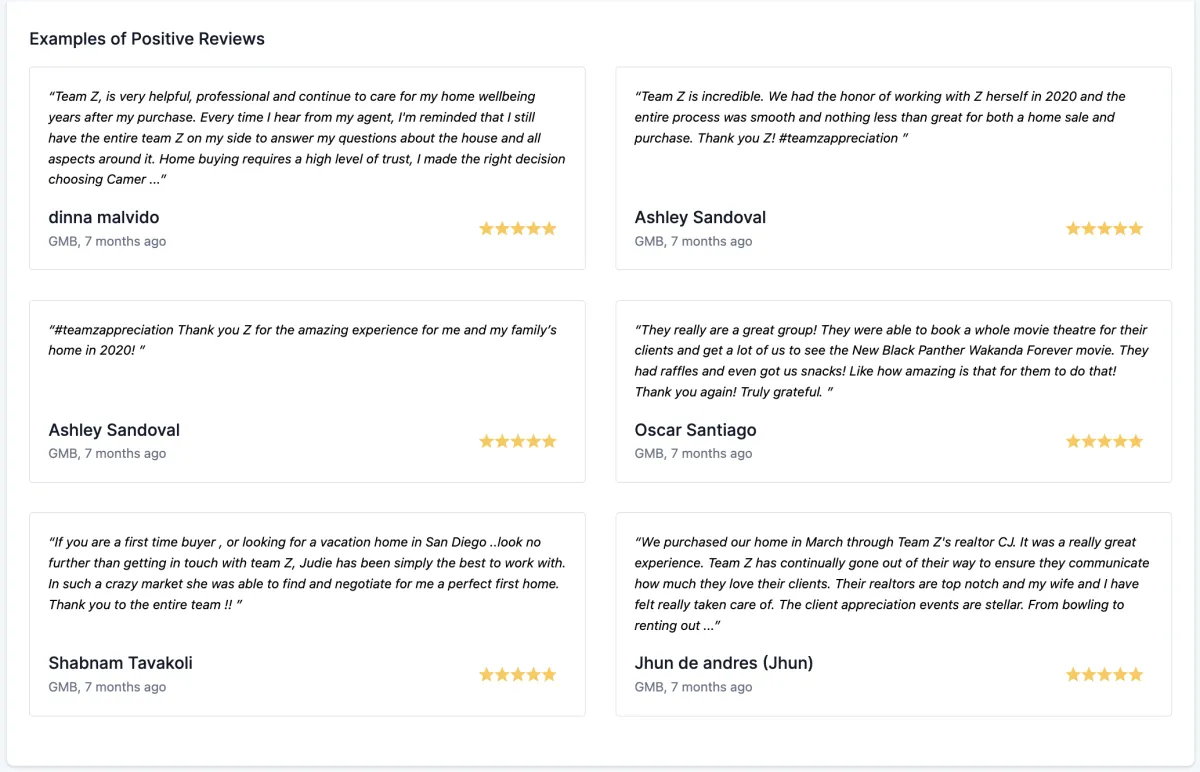Click 'GMB, 7 months ago' under Jhun de andres
Screen dimensions: 1200x772
coord(693,687)
